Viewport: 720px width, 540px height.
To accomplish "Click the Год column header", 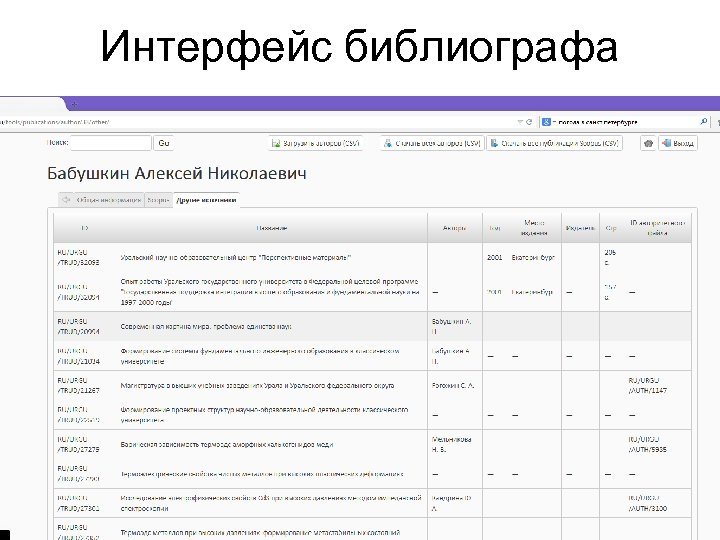I will (495, 228).
